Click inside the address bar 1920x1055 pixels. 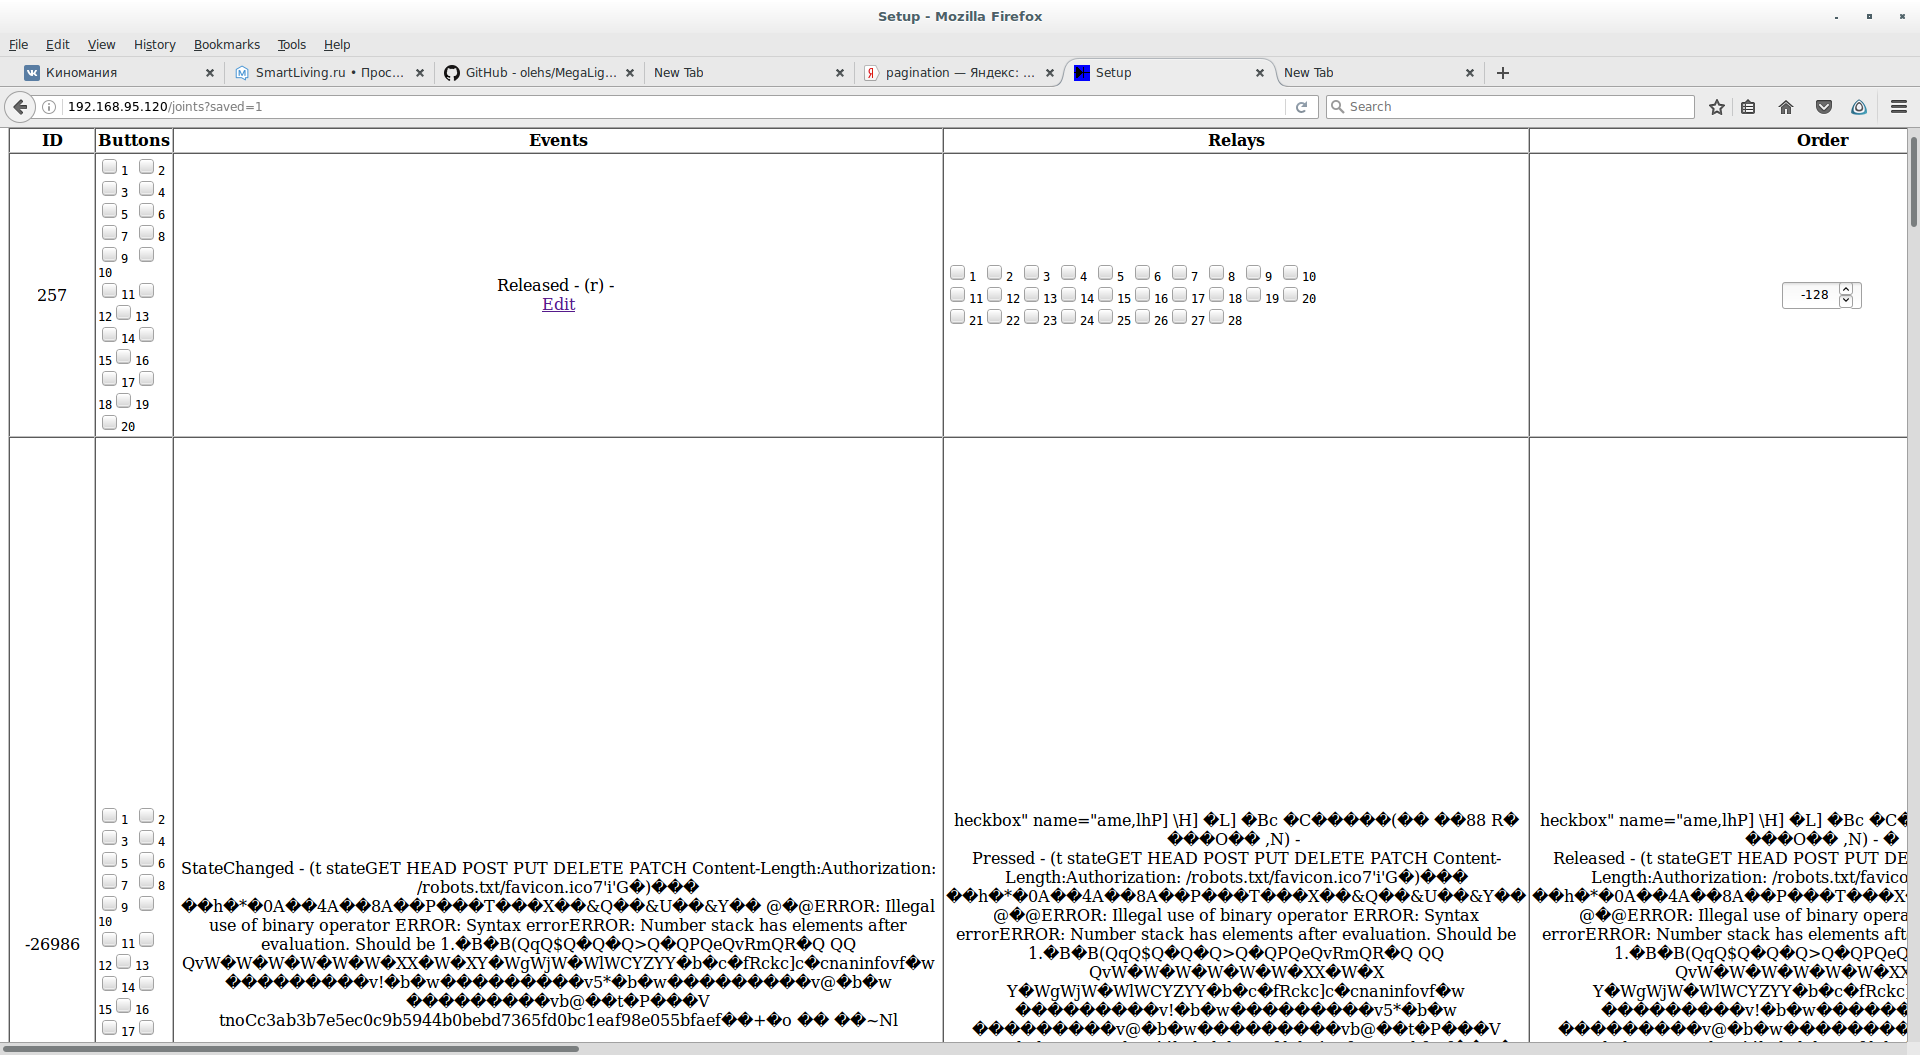pos(600,107)
